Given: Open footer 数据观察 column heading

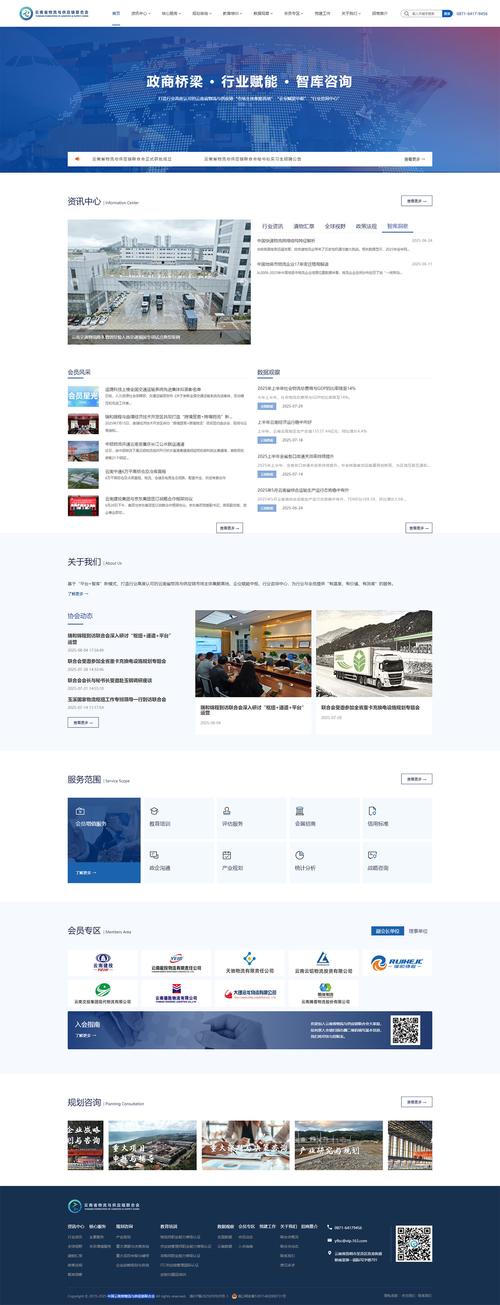Looking at the screenshot, I should click(x=225, y=1225).
